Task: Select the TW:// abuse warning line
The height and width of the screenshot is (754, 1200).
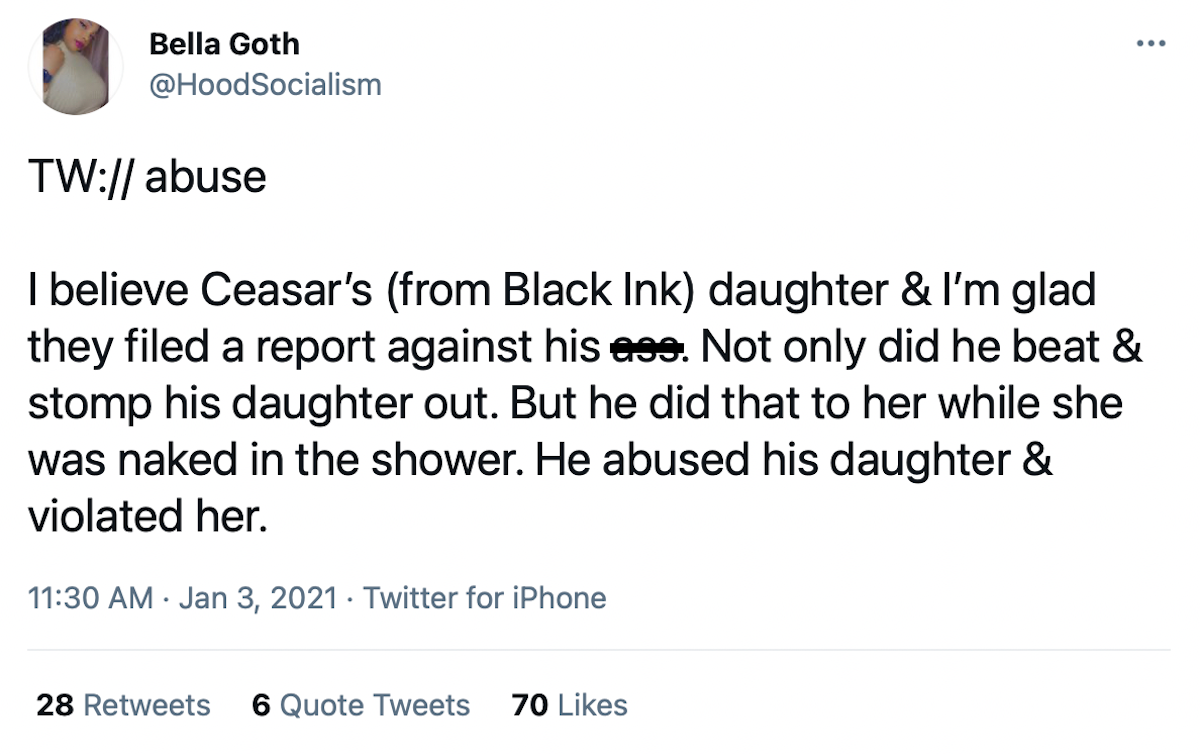Action: click(148, 177)
